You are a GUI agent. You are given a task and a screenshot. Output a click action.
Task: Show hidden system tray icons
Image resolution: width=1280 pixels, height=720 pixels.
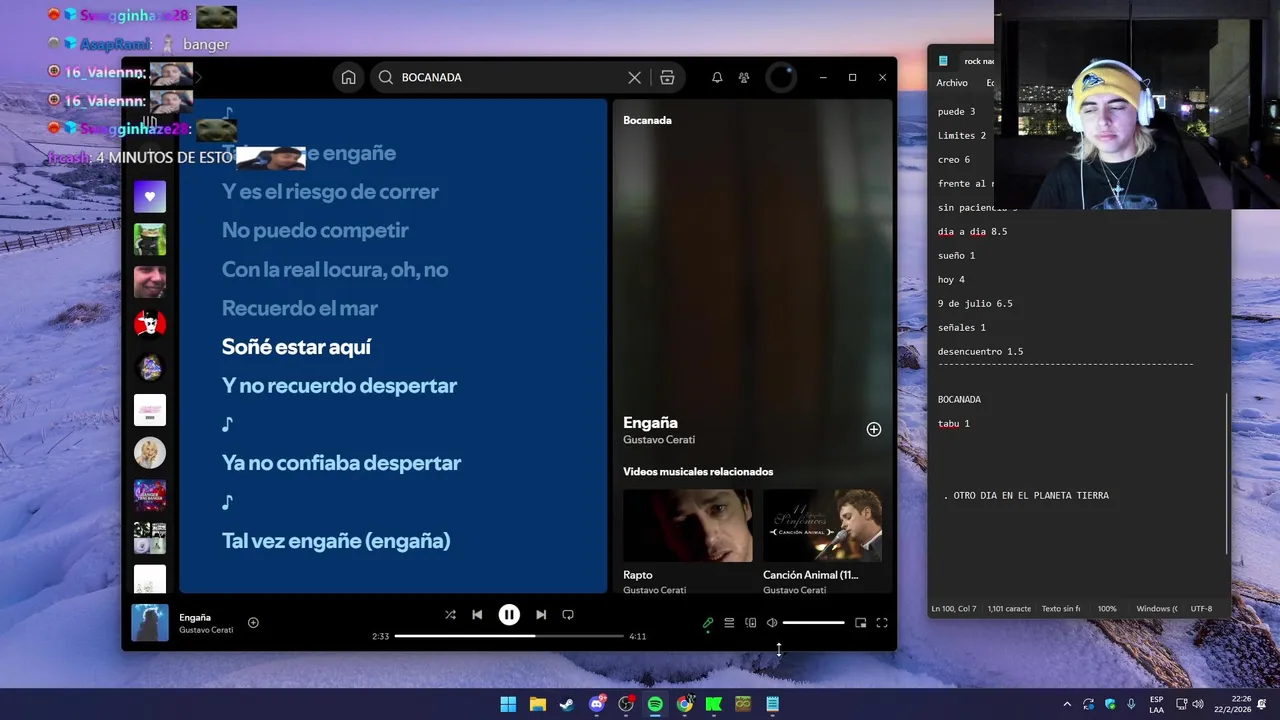(1067, 704)
